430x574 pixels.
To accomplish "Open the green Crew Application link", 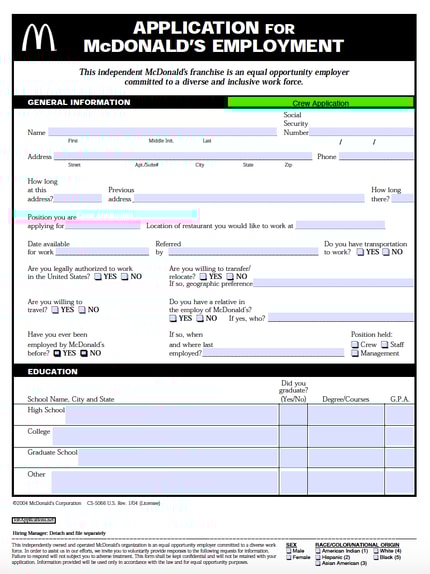I will point(321,103).
